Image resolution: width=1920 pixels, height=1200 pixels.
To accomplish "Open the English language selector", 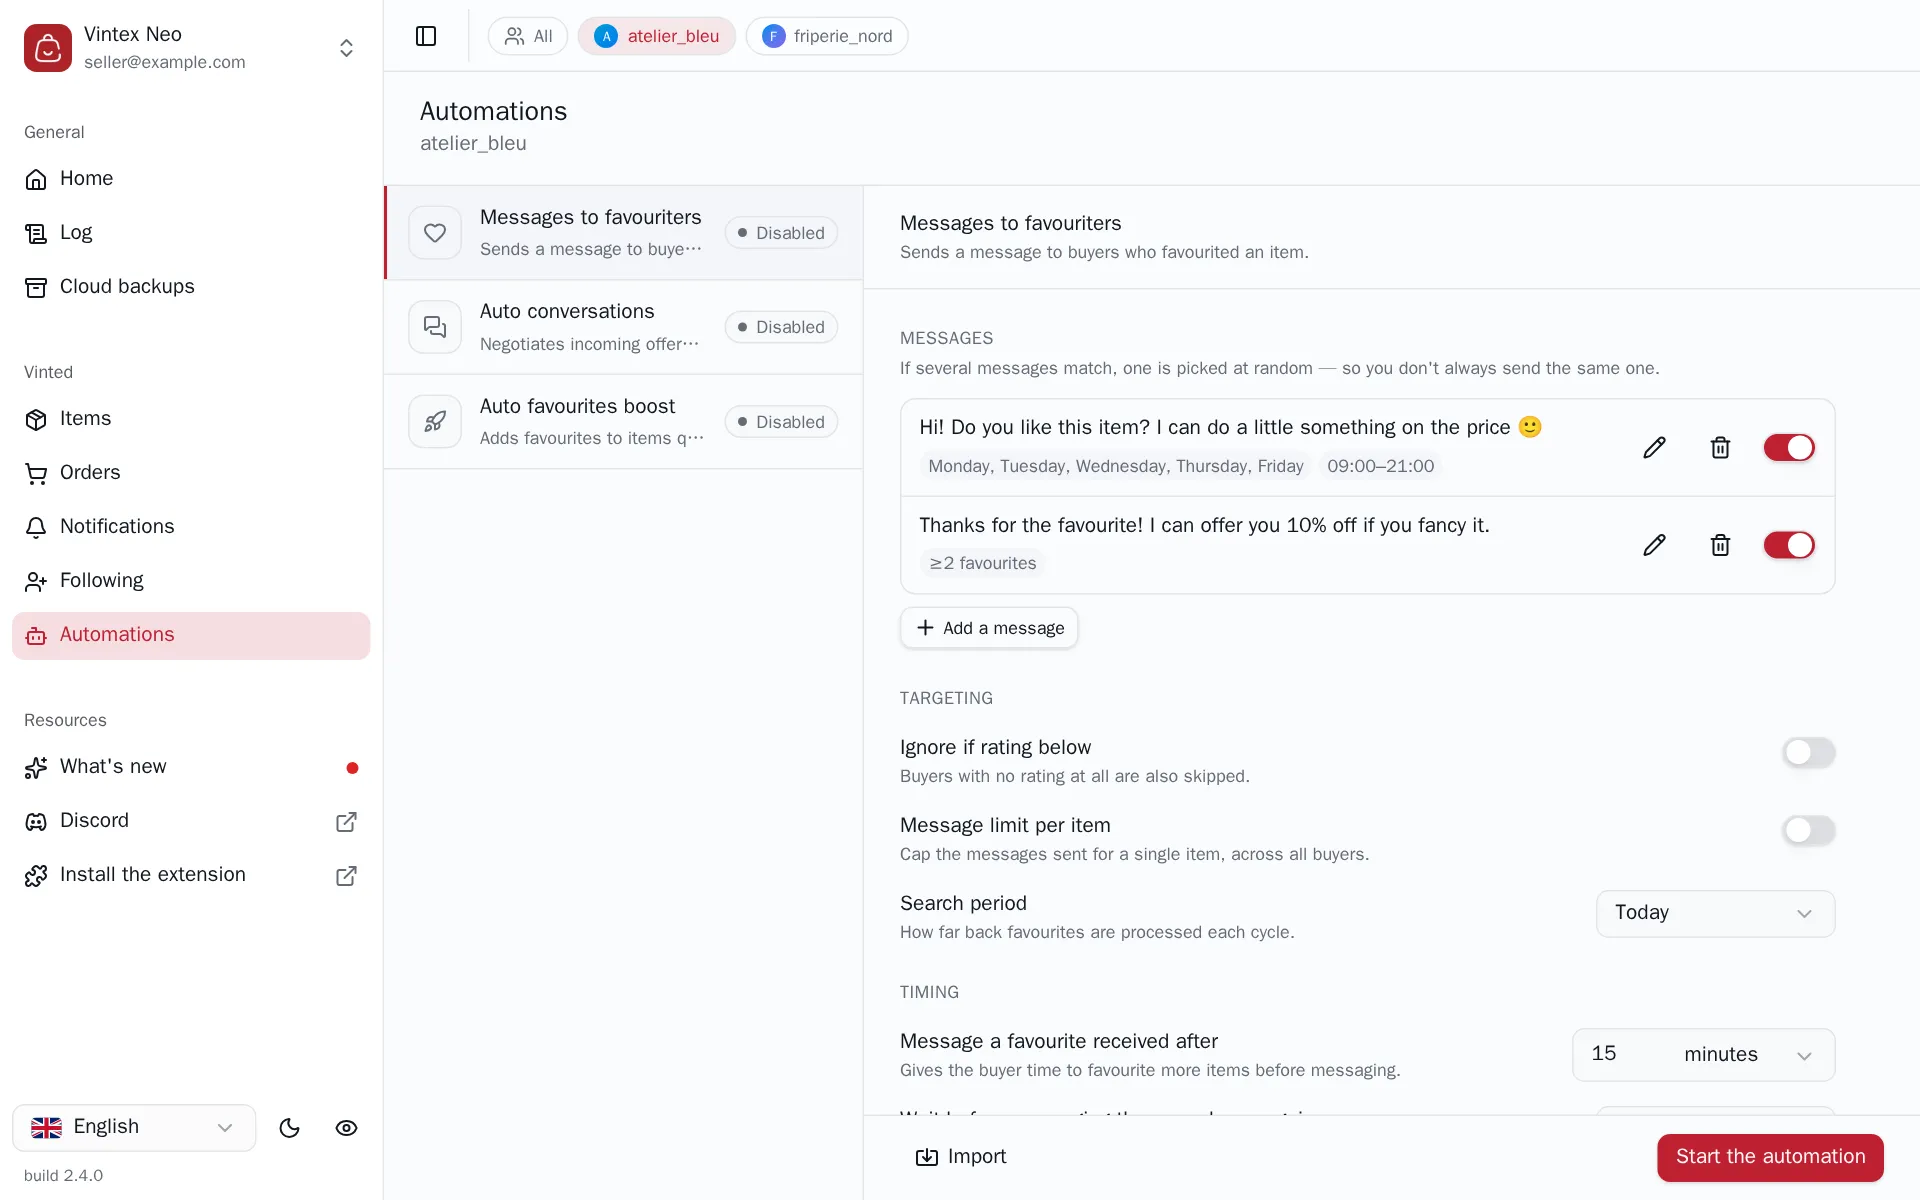I will point(134,1128).
